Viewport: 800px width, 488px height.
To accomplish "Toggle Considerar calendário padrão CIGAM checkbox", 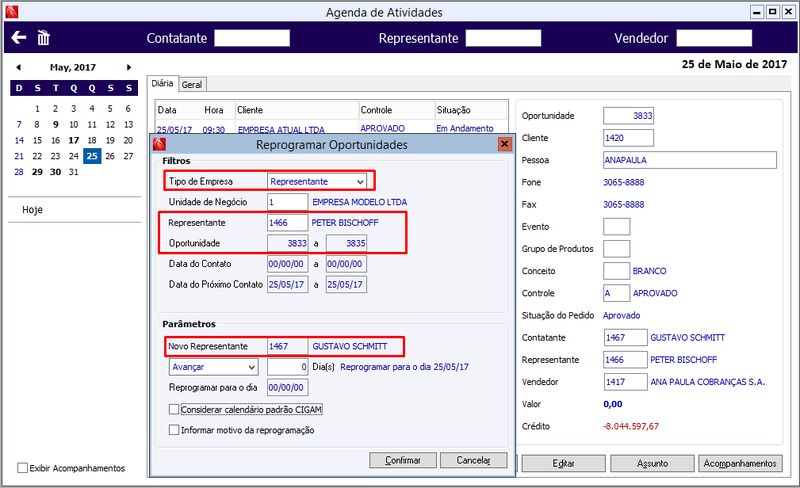I will [x=174, y=409].
